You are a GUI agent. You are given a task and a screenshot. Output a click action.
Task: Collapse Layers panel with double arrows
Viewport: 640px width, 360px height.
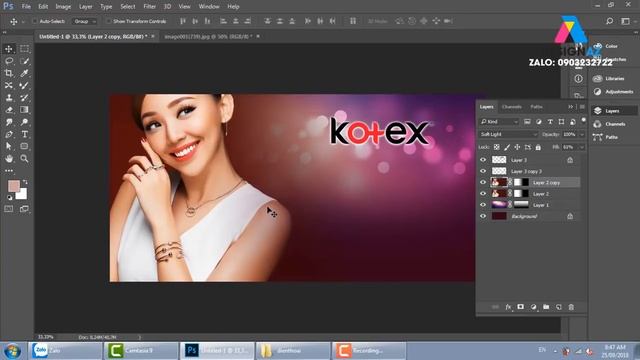pyautogui.click(x=571, y=107)
